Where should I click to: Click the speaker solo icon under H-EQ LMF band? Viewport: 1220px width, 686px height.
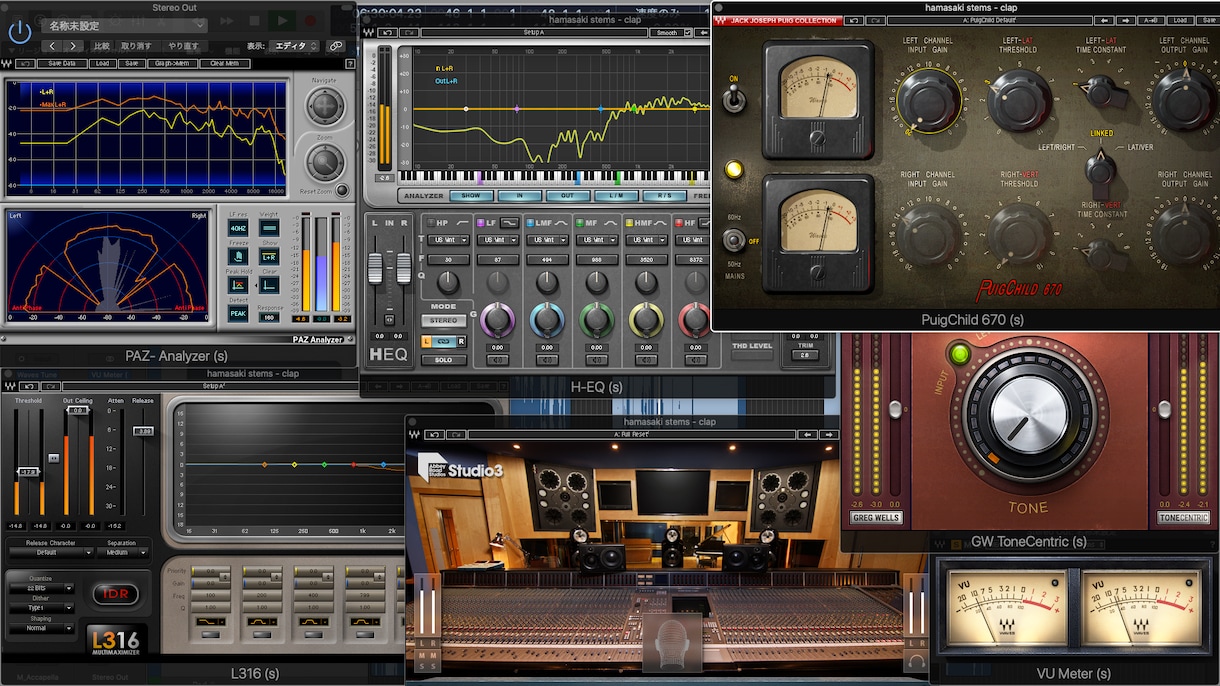click(x=547, y=360)
